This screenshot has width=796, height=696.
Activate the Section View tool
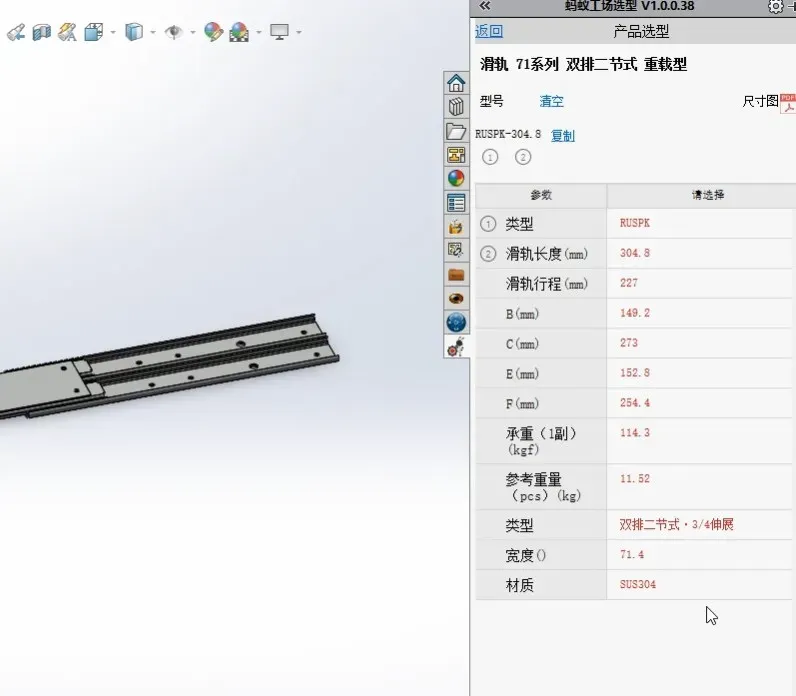coord(42,32)
